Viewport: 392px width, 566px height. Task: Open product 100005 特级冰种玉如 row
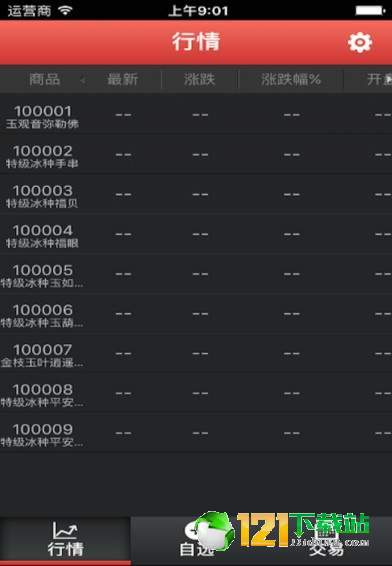point(196,274)
